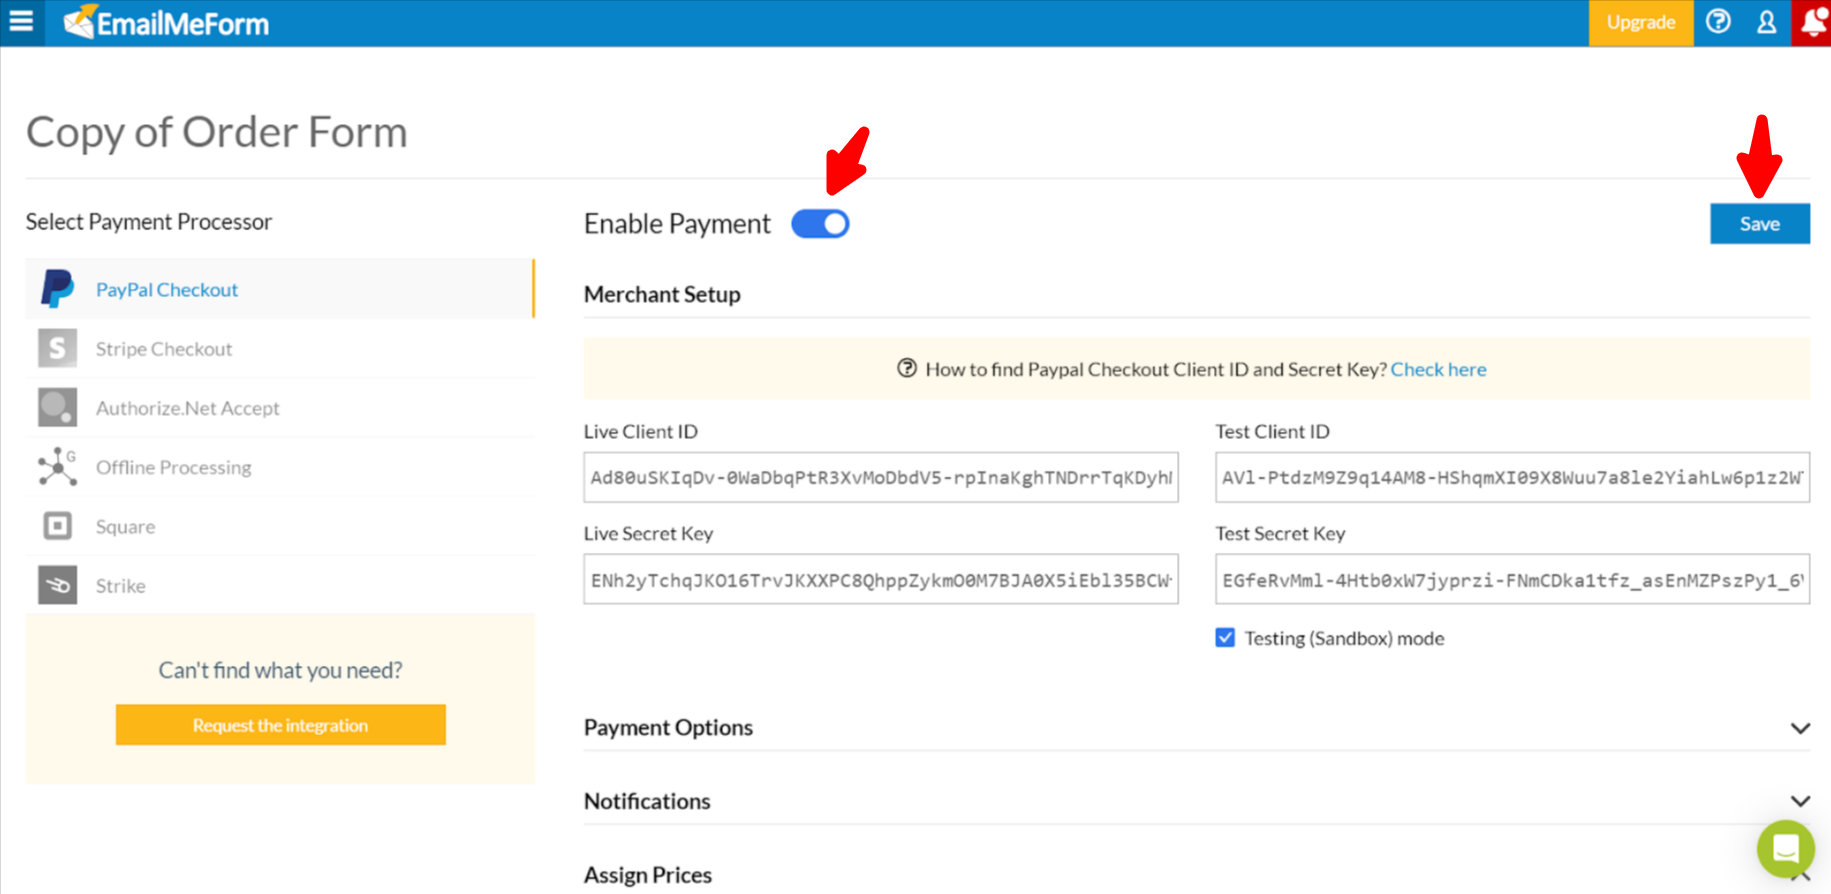Open the help question mark icon
This screenshot has width=1831, height=894.
[x=1718, y=22]
